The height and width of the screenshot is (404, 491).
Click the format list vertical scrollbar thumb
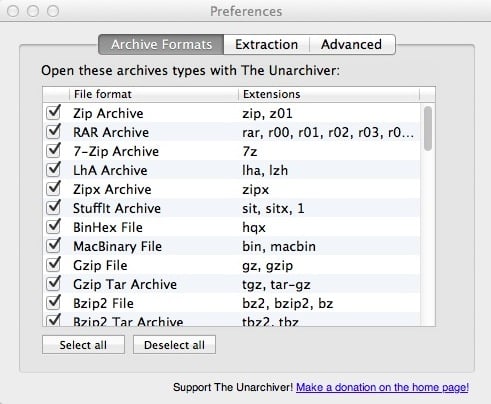428,128
